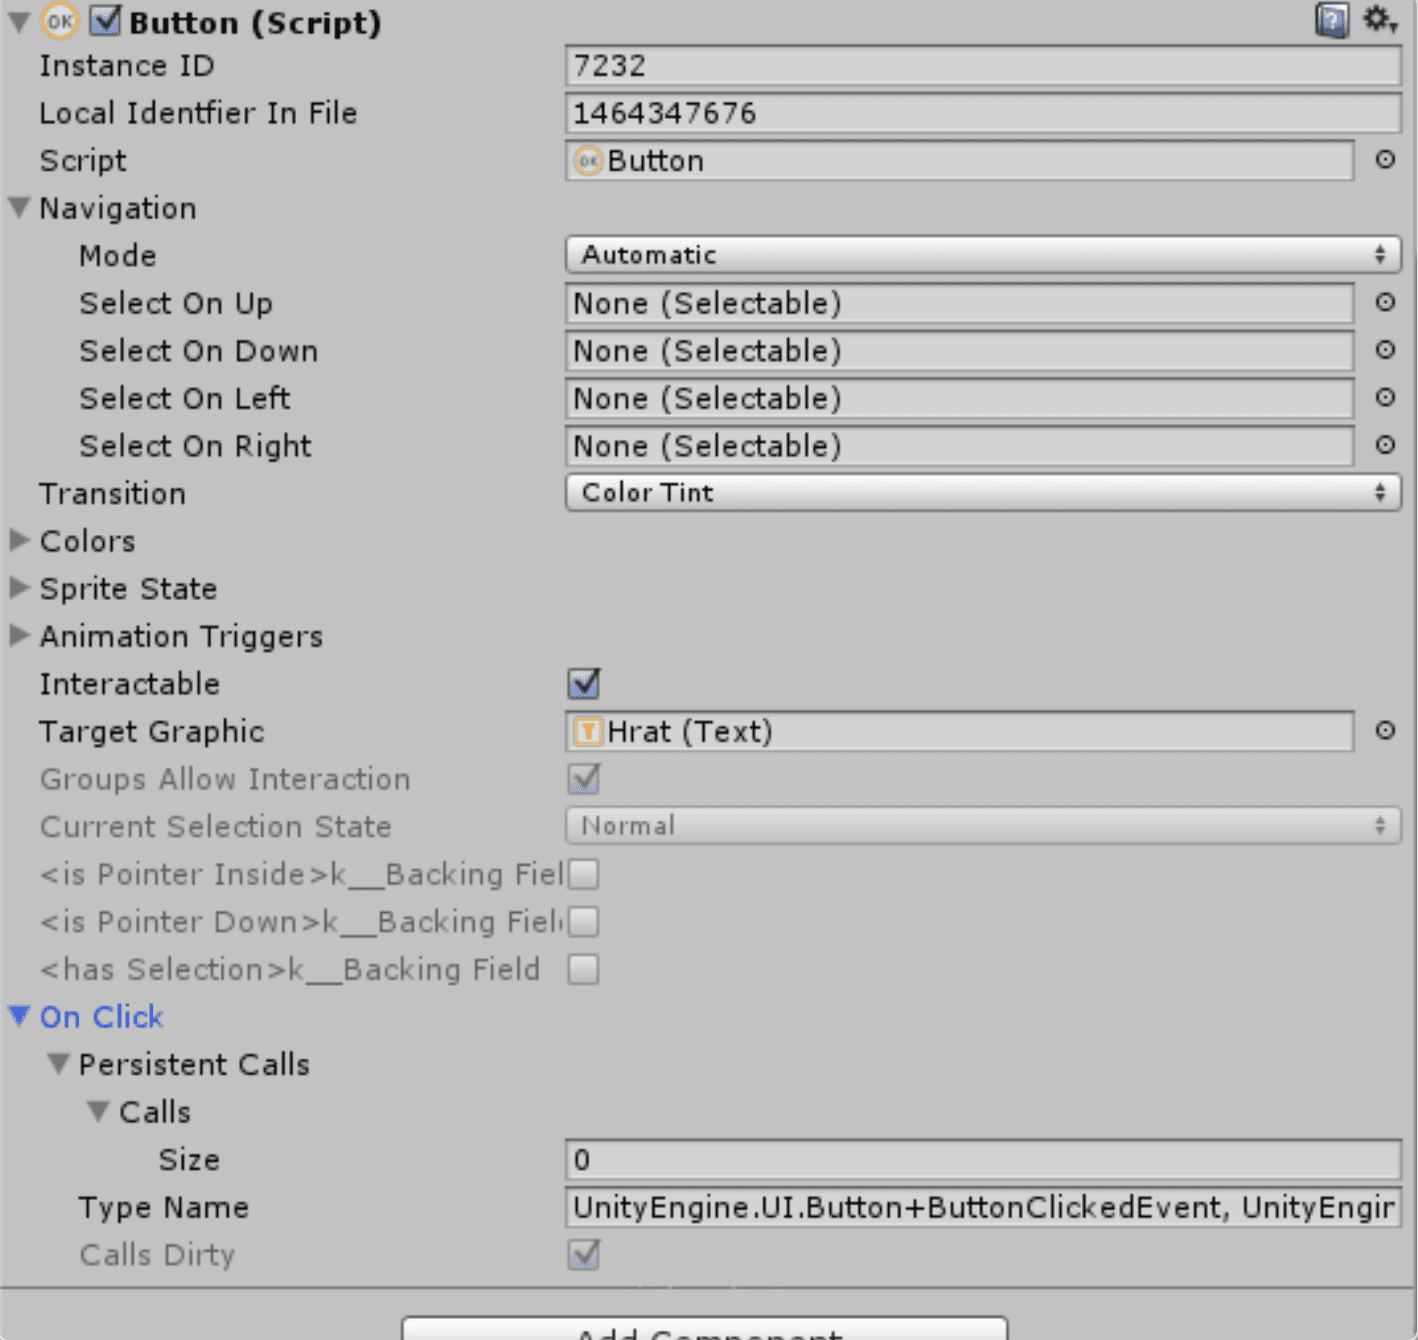The width and height of the screenshot is (1418, 1340).
Task: Open the Transition dropdown
Action: pos(983,493)
